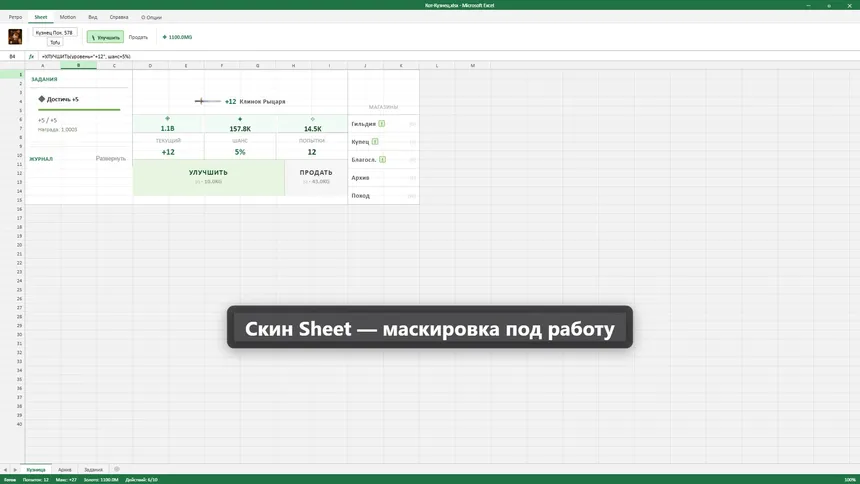
Task: Click the gem icon above 157.8K
Action: pos(240,119)
